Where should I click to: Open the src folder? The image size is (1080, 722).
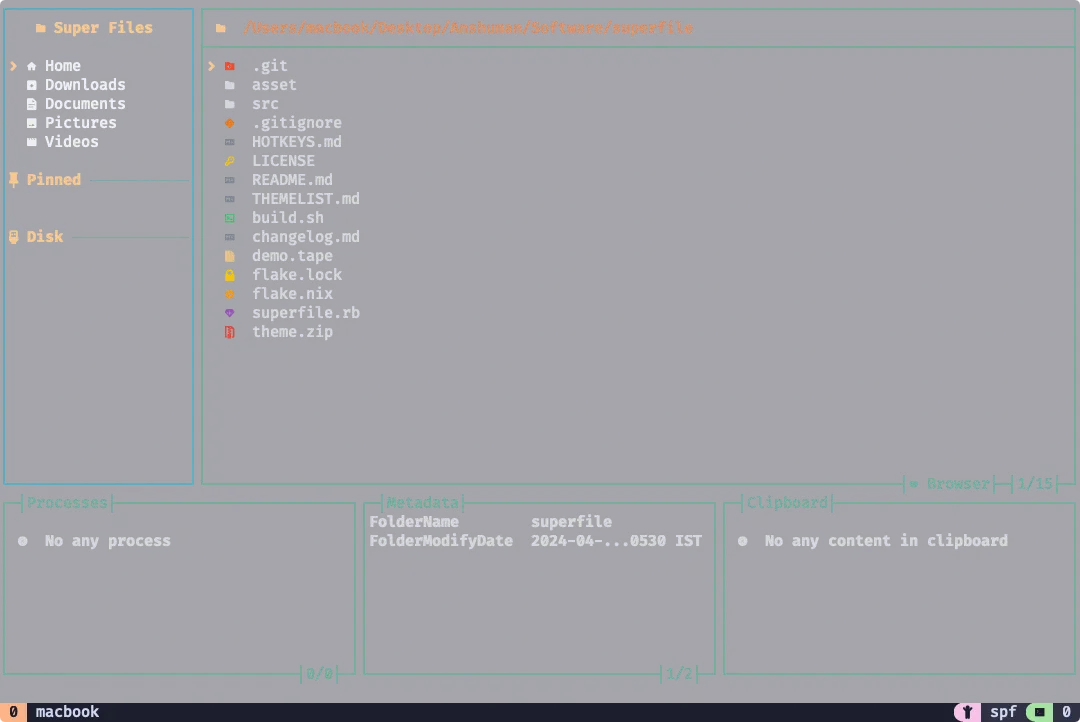click(265, 104)
